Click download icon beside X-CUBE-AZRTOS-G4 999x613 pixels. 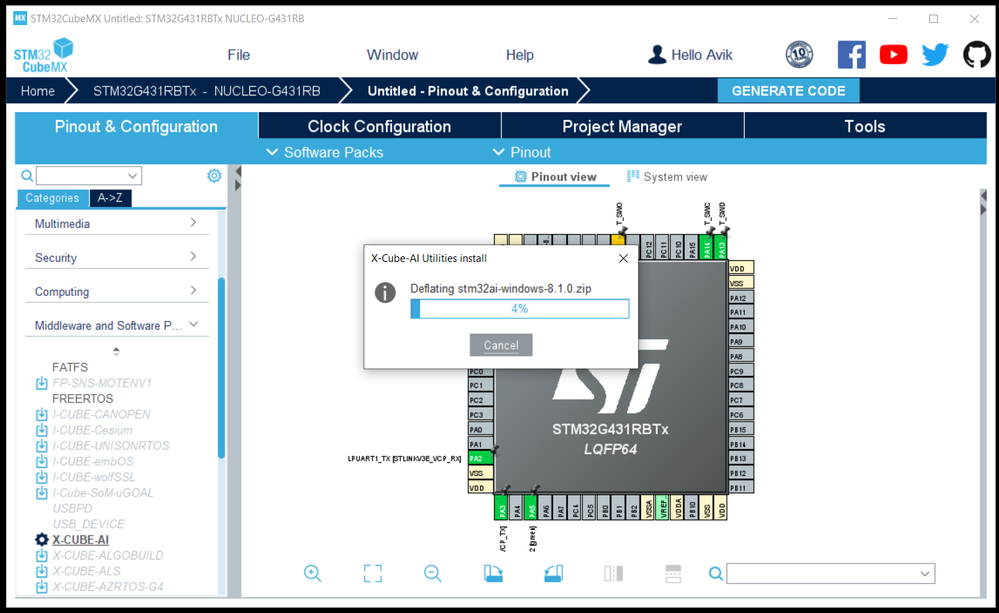coord(41,587)
